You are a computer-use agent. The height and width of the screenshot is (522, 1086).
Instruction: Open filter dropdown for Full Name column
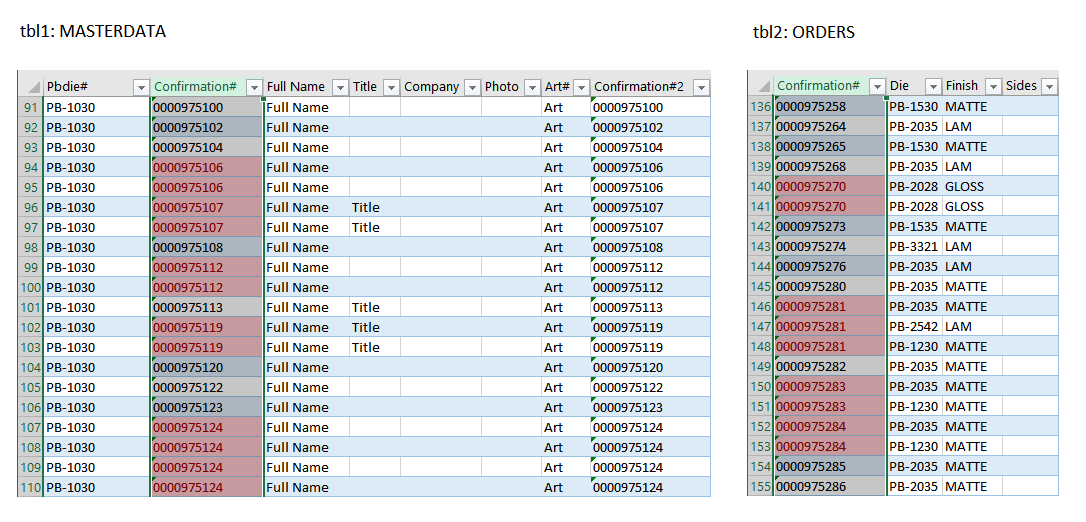[x=340, y=87]
